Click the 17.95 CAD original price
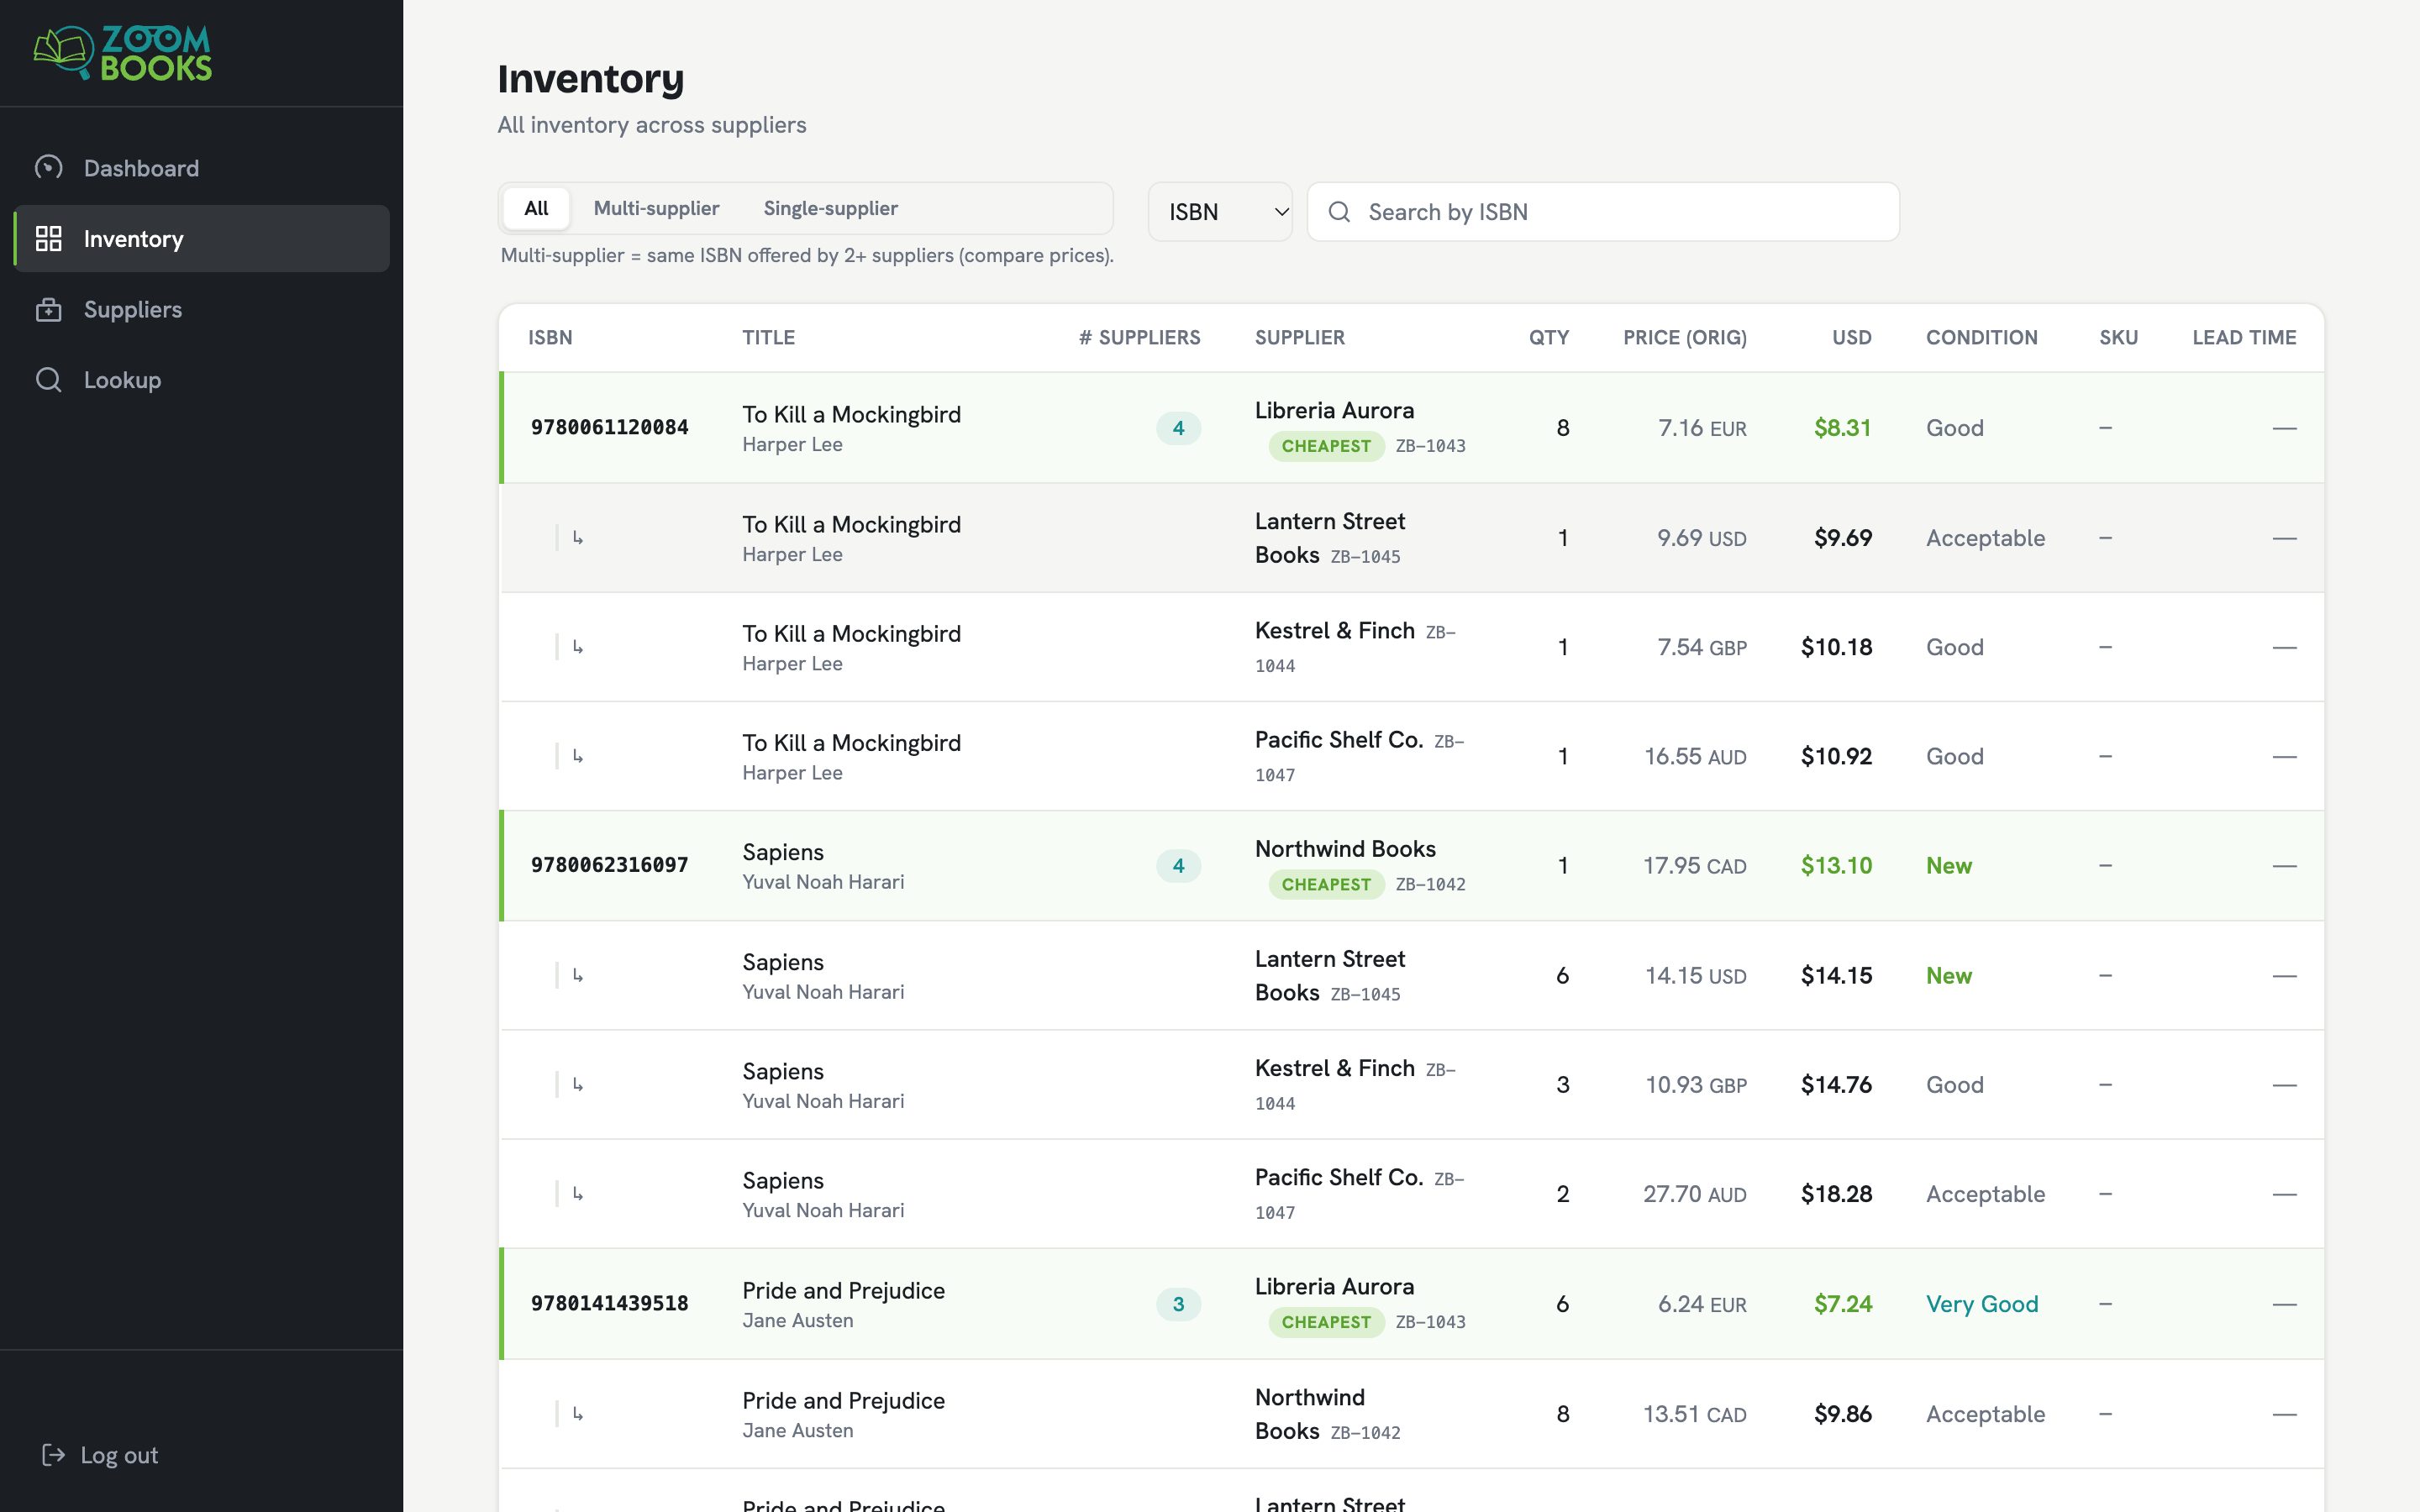Image resolution: width=2420 pixels, height=1512 pixels. [x=1694, y=866]
